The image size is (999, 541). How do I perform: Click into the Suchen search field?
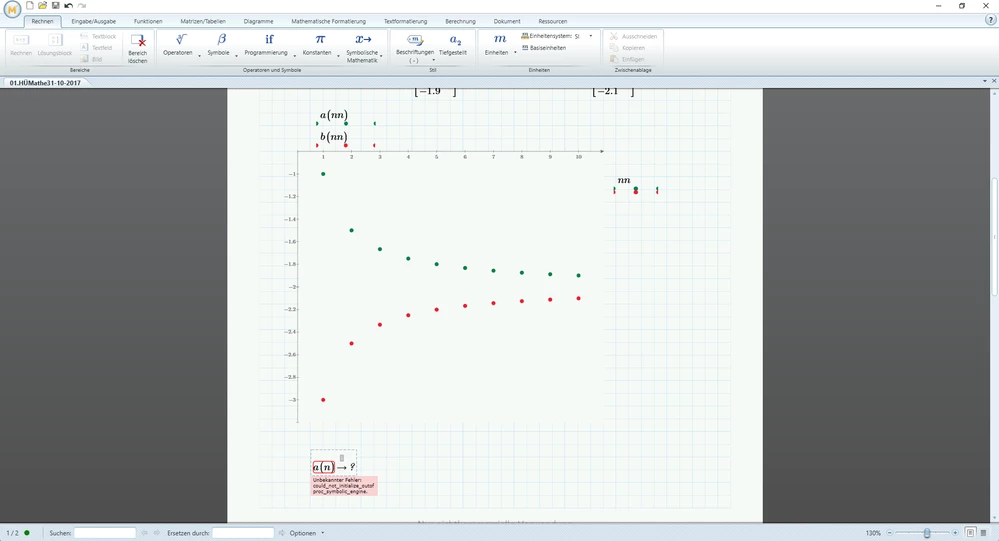pos(105,533)
